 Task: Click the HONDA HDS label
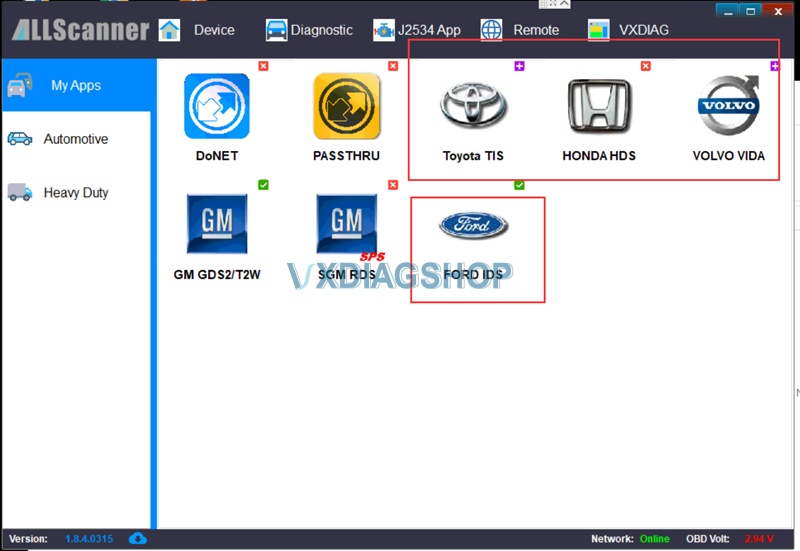coord(599,156)
